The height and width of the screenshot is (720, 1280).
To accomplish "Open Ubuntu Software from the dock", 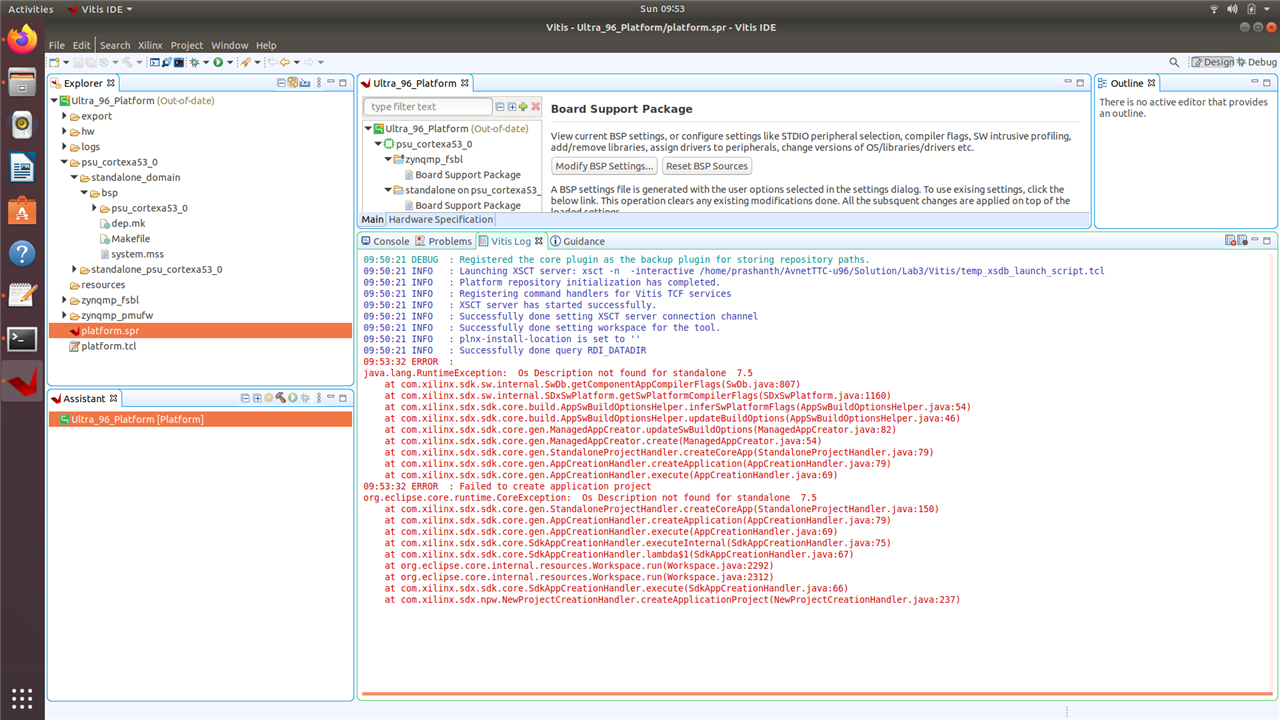I will tap(22, 210).
